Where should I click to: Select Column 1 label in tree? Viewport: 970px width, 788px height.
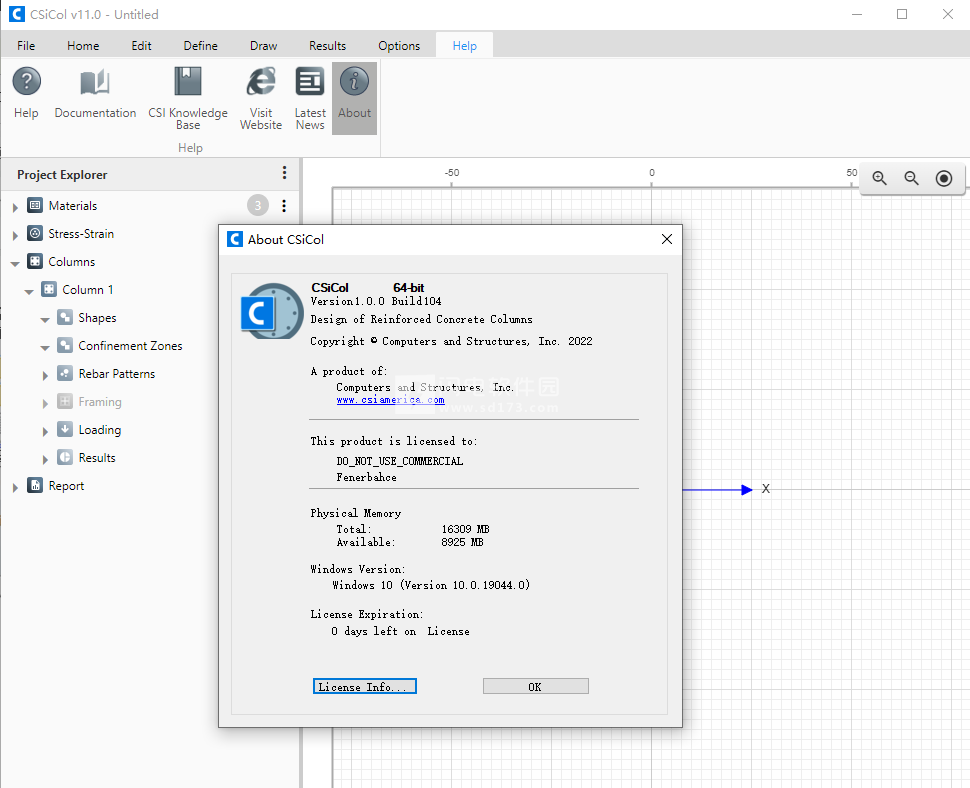tap(88, 289)
